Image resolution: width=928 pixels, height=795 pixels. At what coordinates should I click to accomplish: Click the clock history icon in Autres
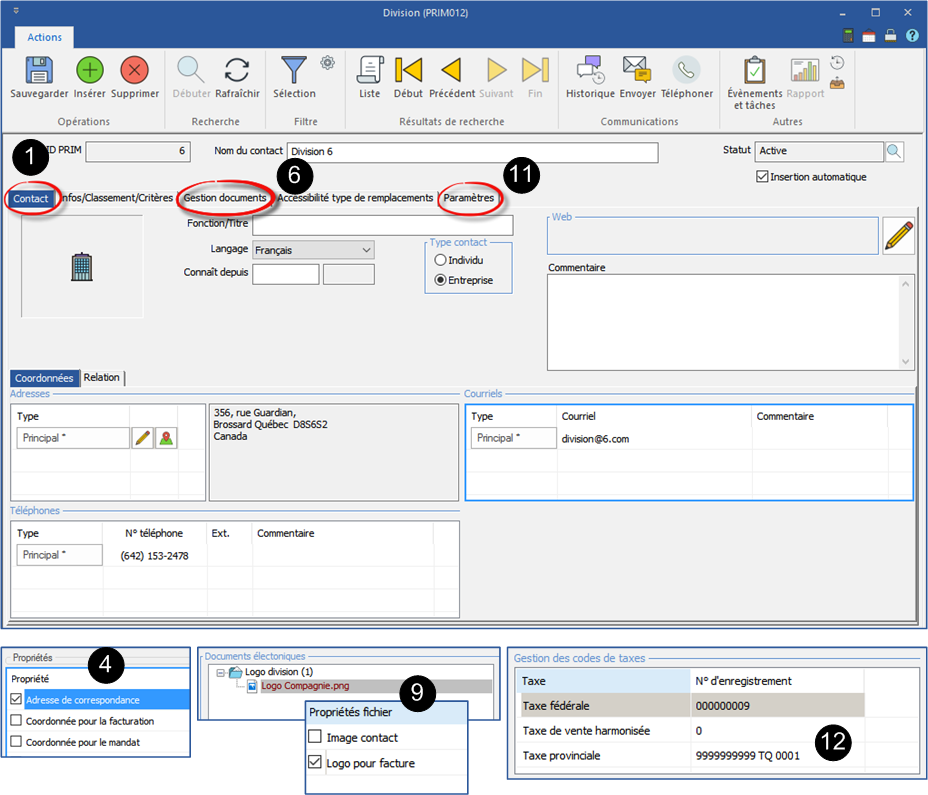click(x=837, y=63)
